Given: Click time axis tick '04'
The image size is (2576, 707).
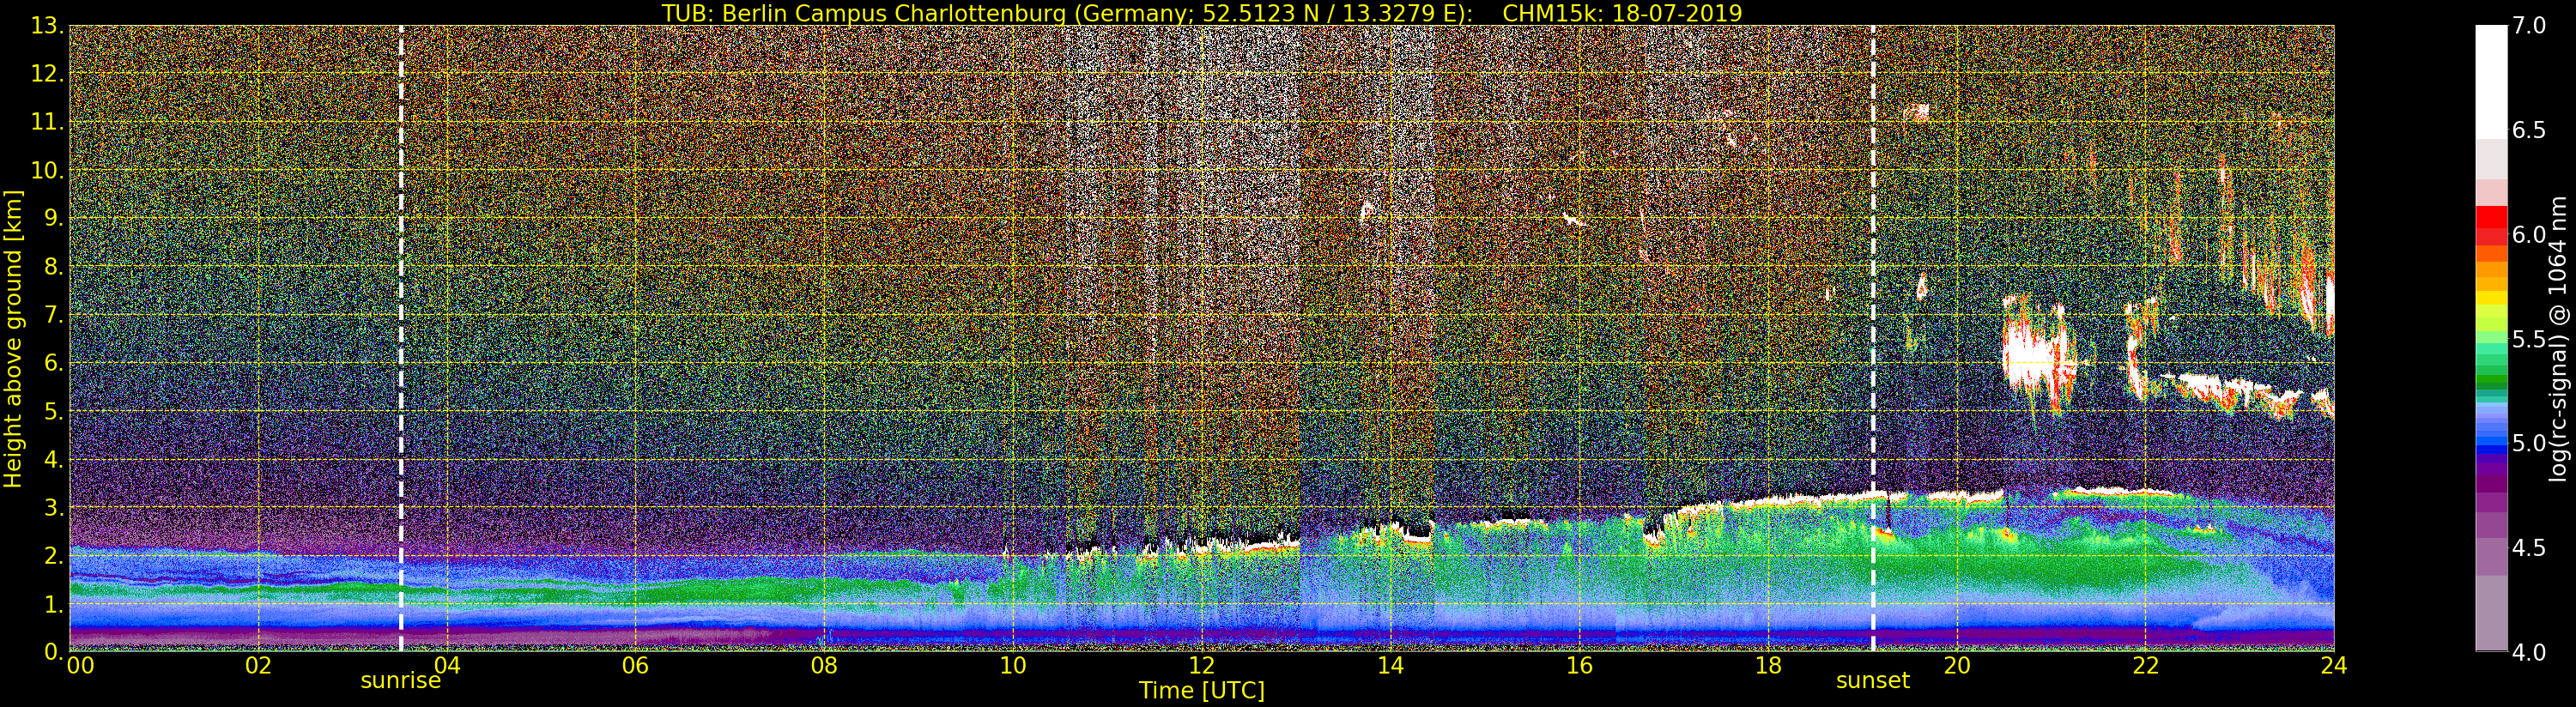Looking at the screenshot, I should point(447,666).
